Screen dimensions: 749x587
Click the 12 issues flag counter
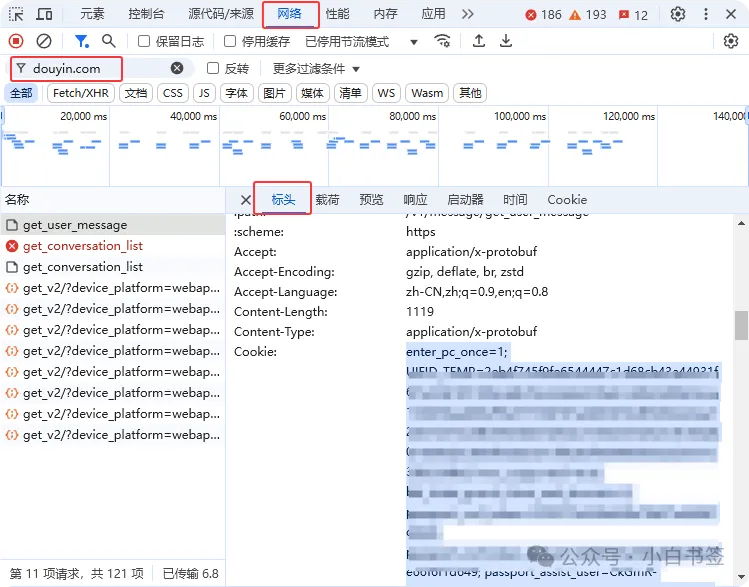(x=633, y=15)
